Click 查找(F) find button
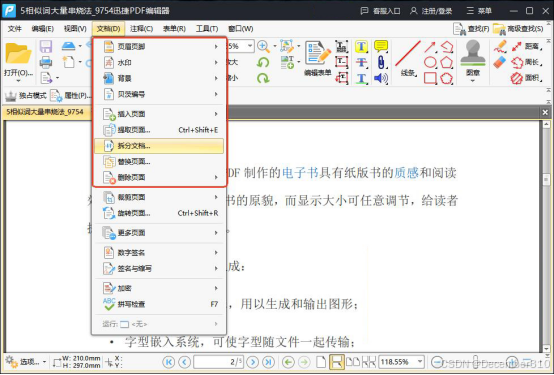The height and width of the screenshot is (375, 554). [x=471, y=29]
